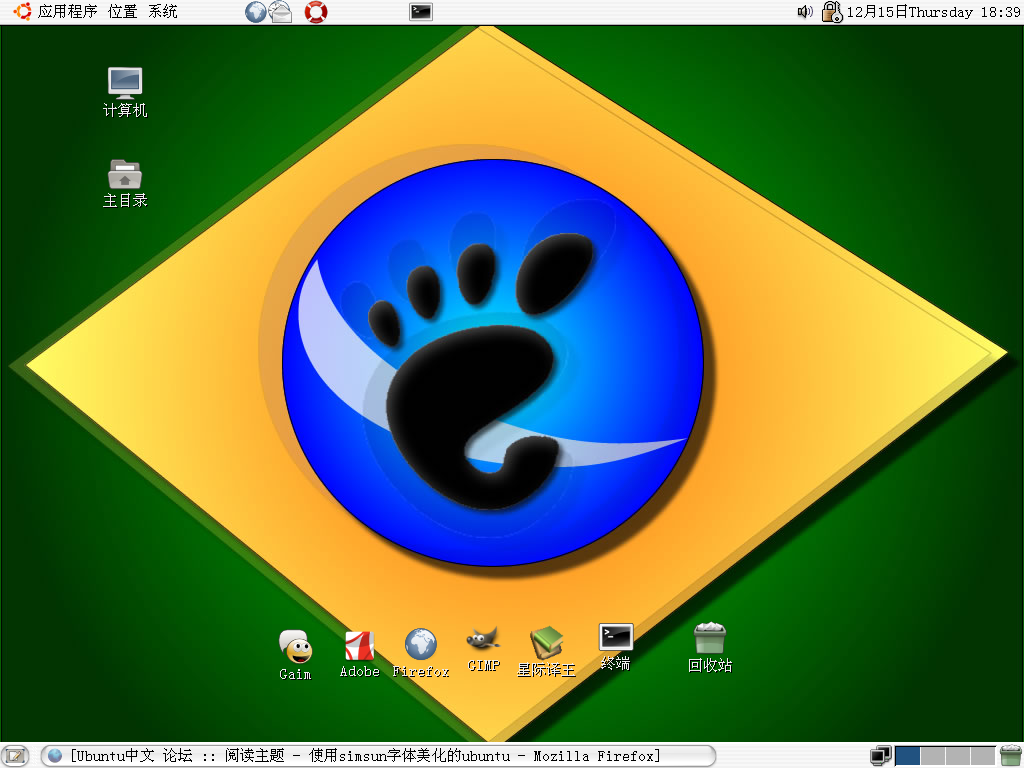Launch web browser from top panel globe icon
The image size is (1024, 768).
click(255, 12)
